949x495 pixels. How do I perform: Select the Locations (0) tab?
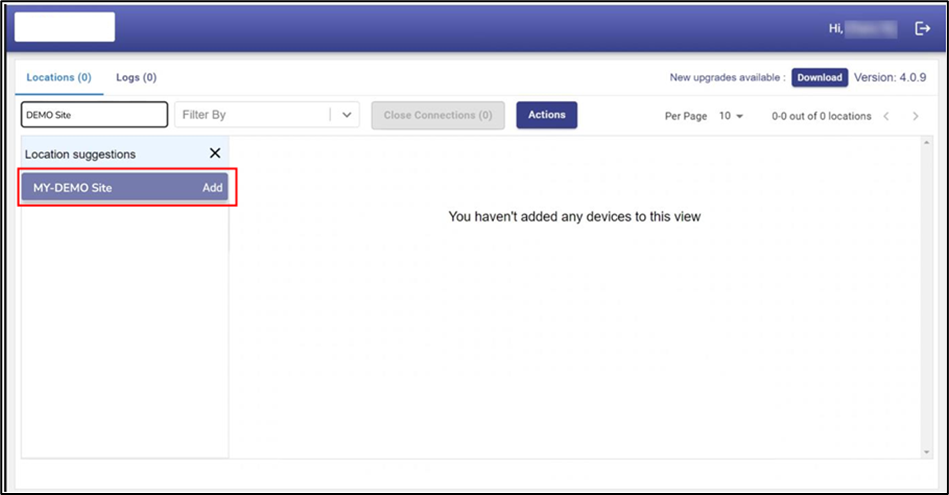click(x=59, y=78)
